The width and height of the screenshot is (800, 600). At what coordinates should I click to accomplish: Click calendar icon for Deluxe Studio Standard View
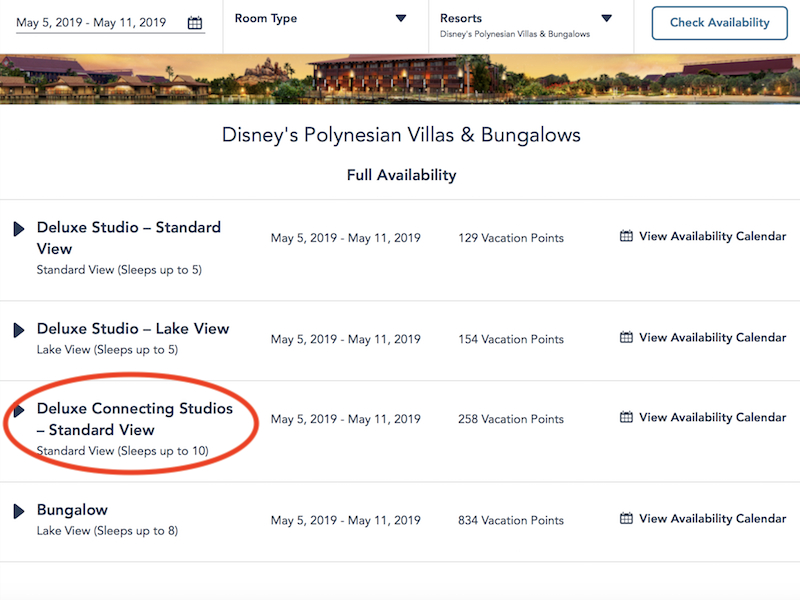(626, 236)
